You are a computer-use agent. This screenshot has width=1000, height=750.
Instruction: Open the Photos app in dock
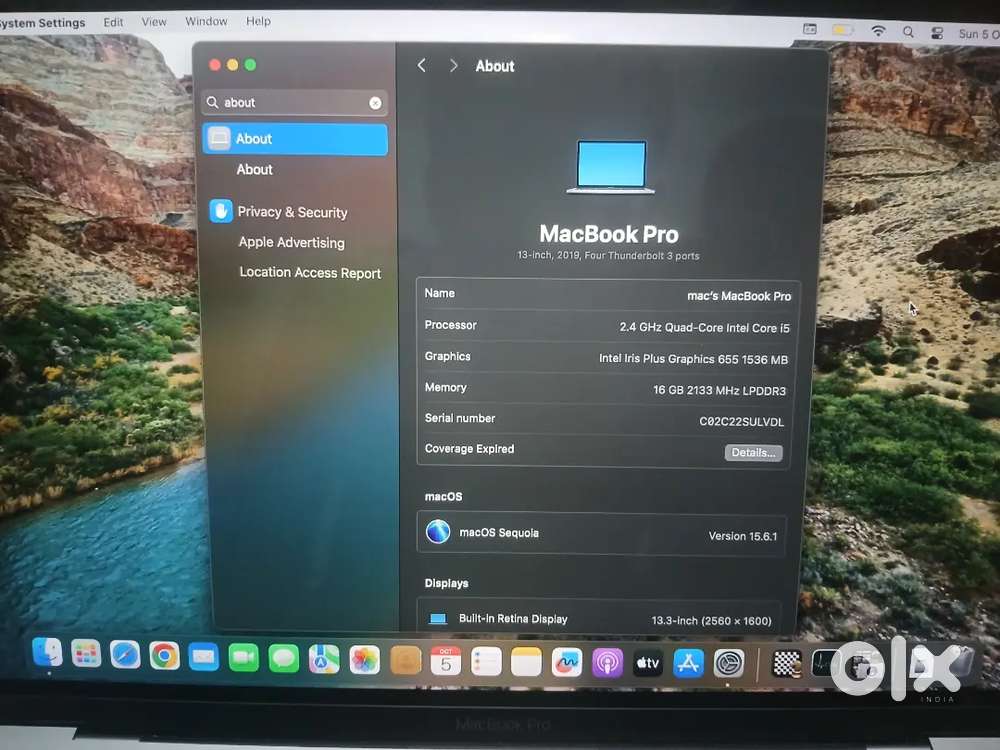[x=364, y=659]
